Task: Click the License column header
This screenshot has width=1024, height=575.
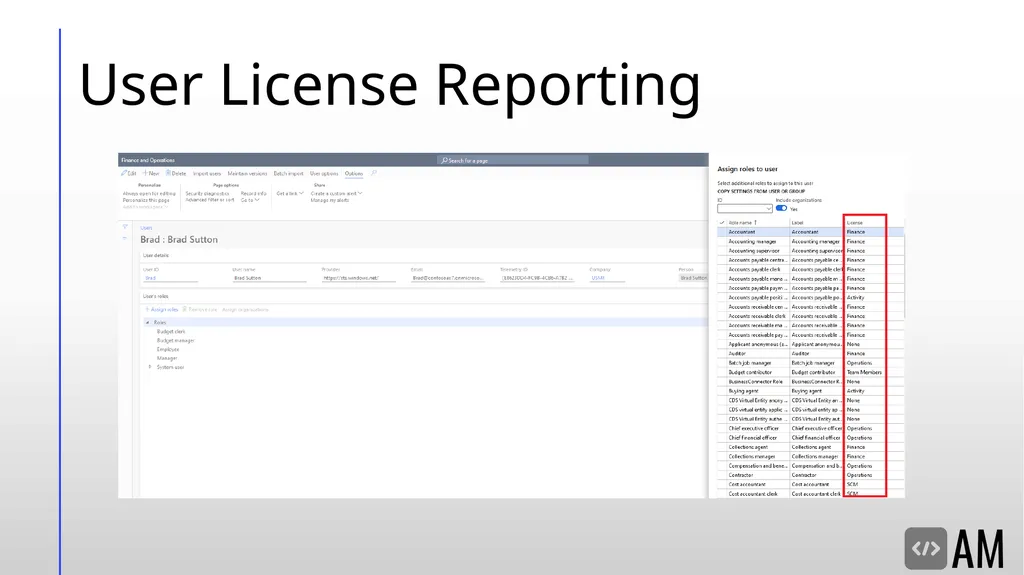Action: pyautogui.click(x=855, y=223)
